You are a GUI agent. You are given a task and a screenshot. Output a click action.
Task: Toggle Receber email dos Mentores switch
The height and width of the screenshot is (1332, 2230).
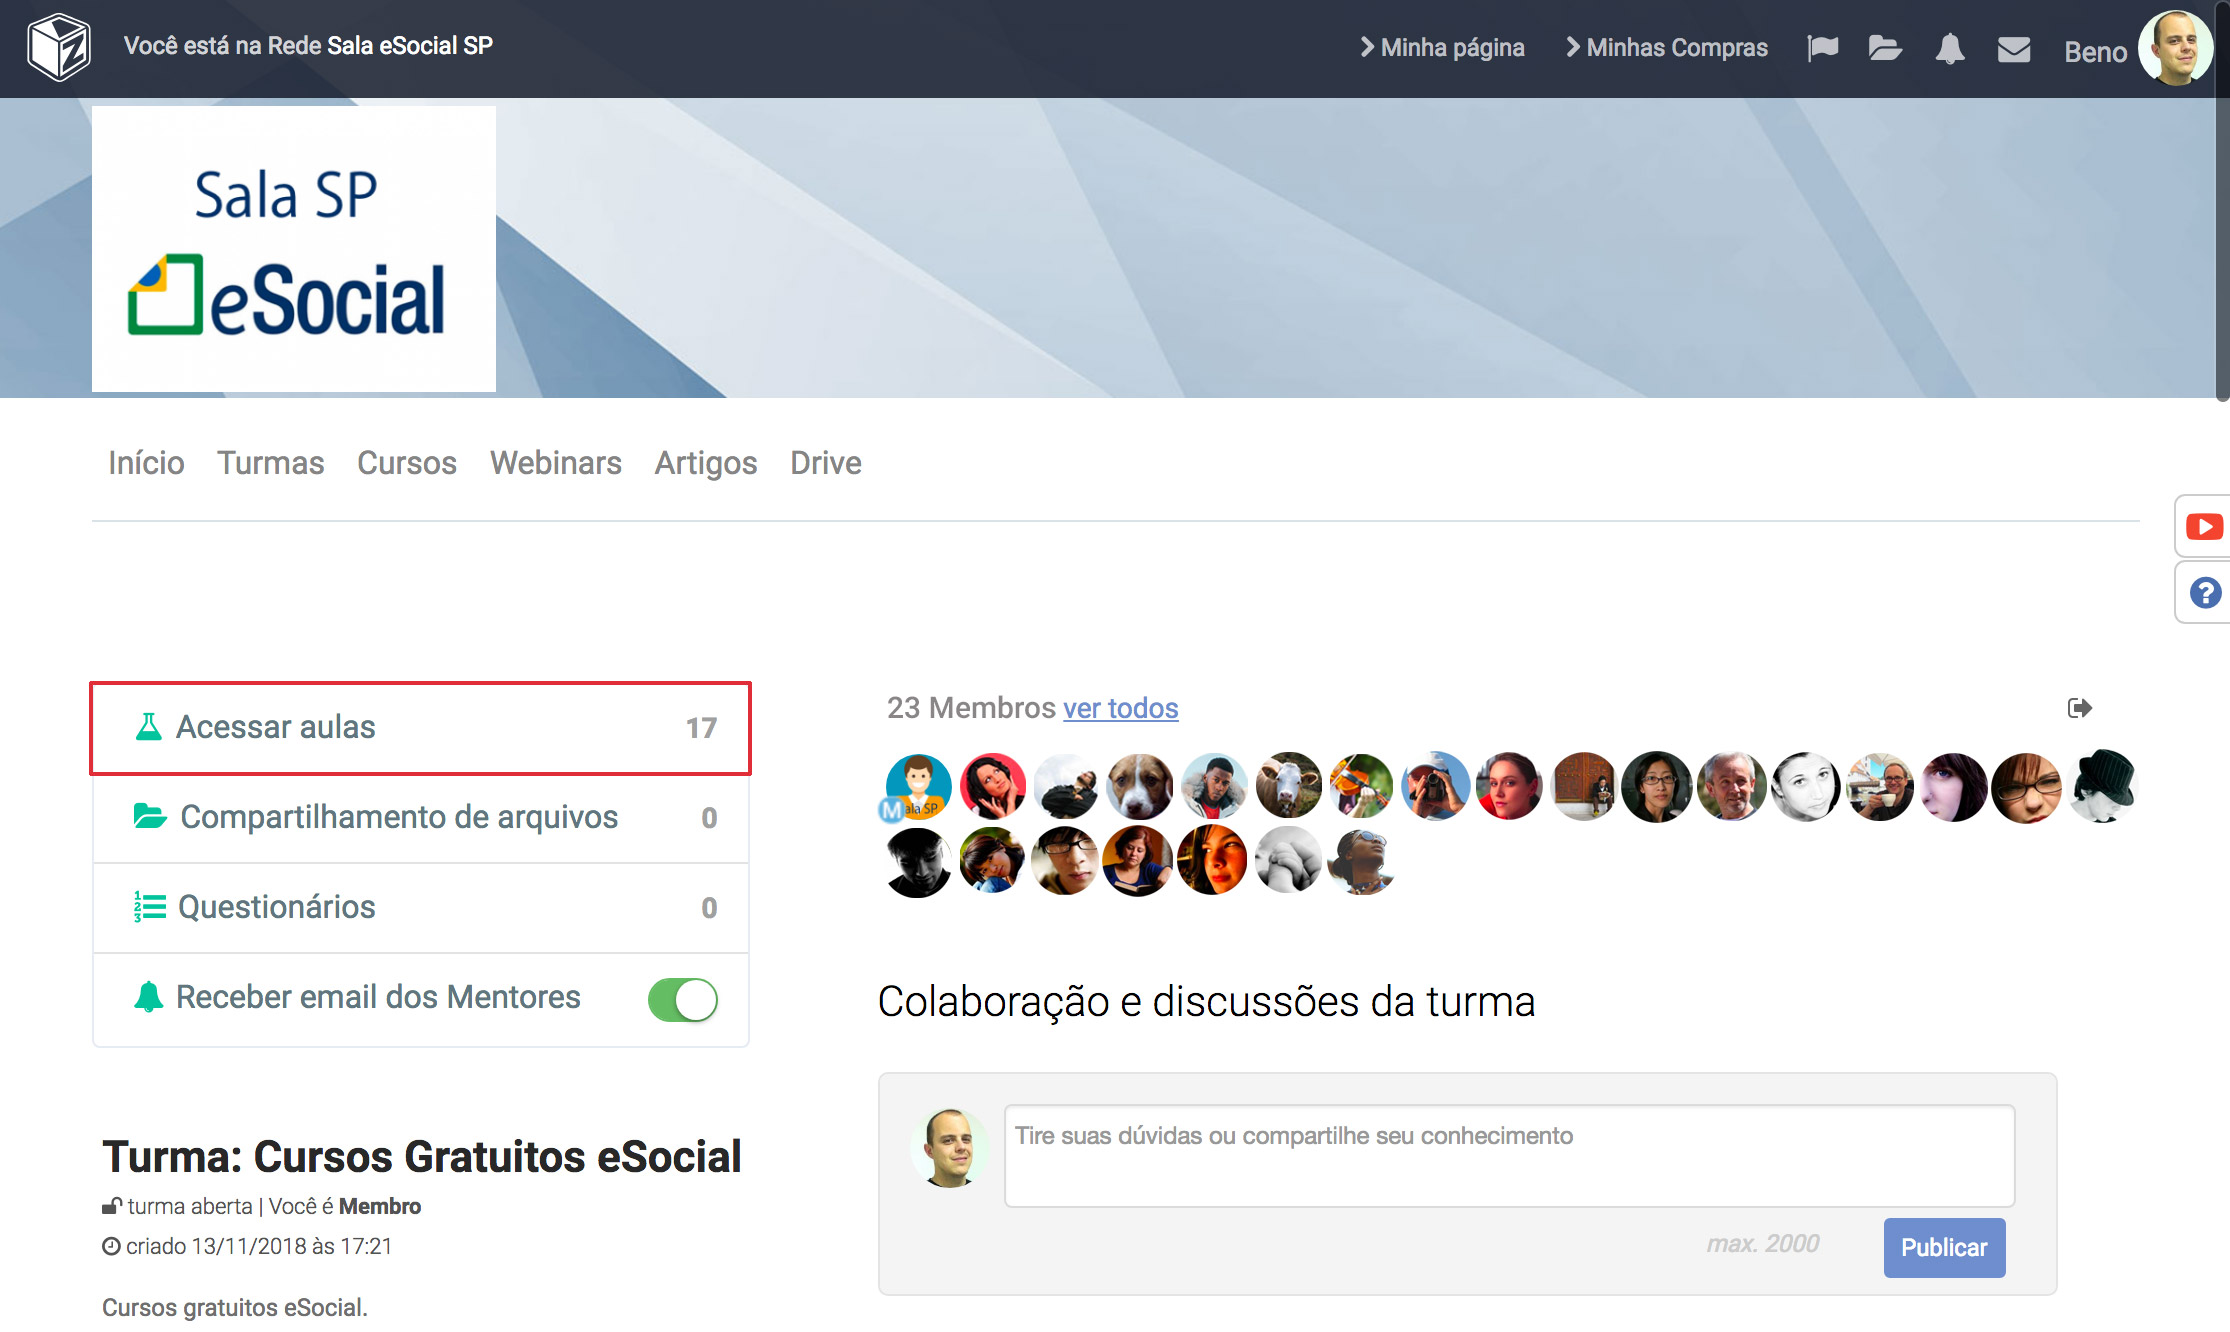click(x=683, y=999)
